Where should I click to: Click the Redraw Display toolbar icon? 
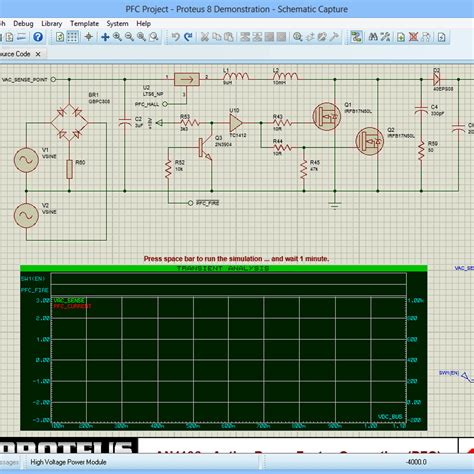[60, 37]
